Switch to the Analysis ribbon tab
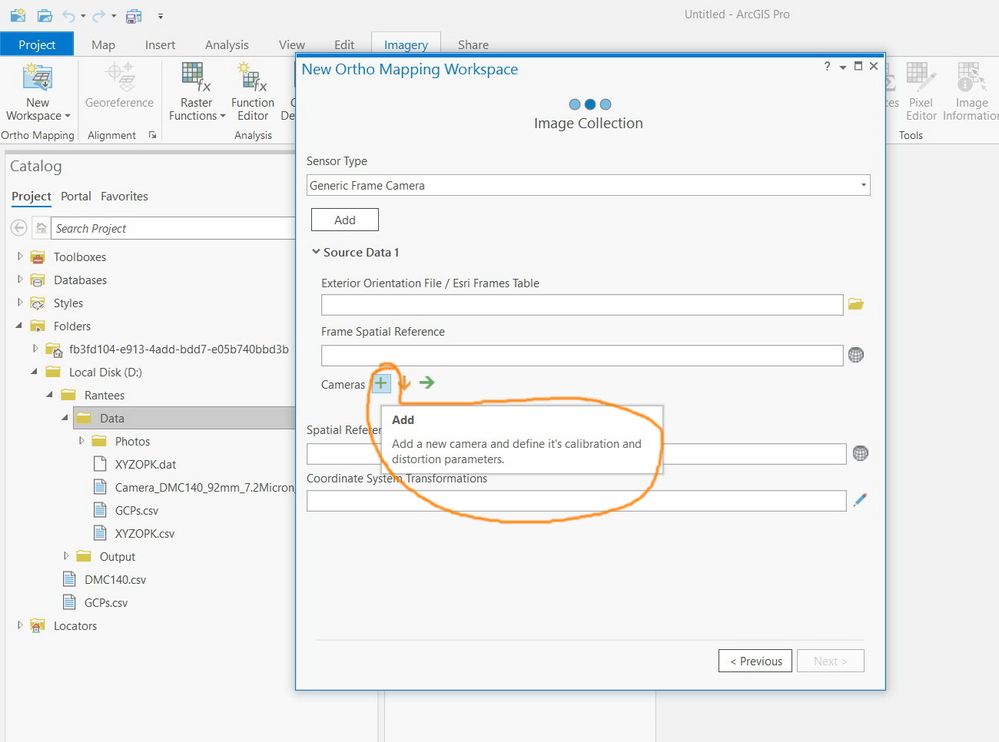Viewport: 999px width, 742px height. 227,45
